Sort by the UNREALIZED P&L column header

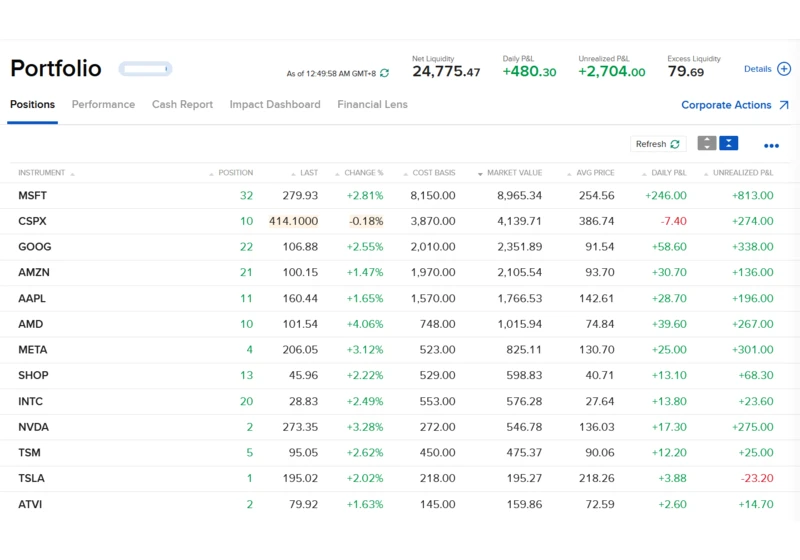743,173
